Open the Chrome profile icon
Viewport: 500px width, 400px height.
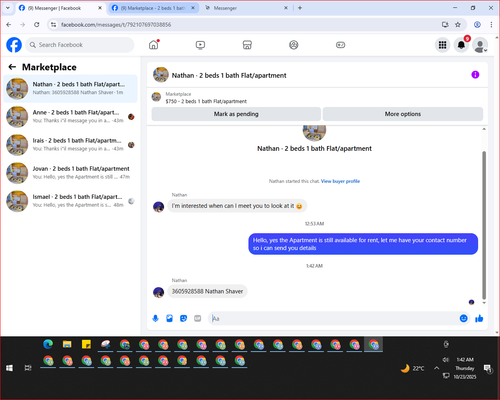click(x=477, y=25)
